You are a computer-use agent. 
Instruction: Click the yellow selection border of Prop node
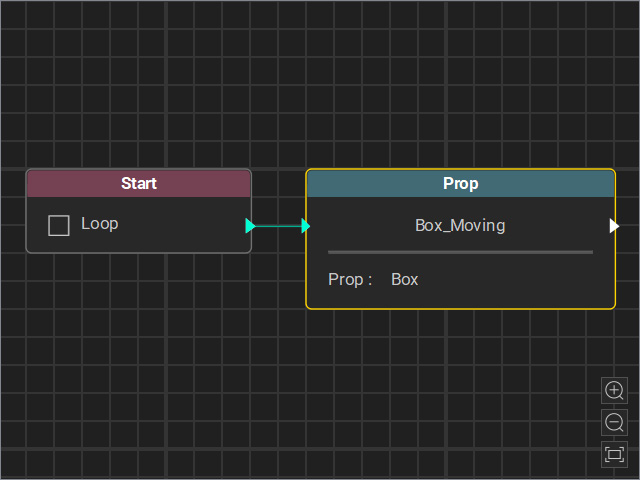460,309
